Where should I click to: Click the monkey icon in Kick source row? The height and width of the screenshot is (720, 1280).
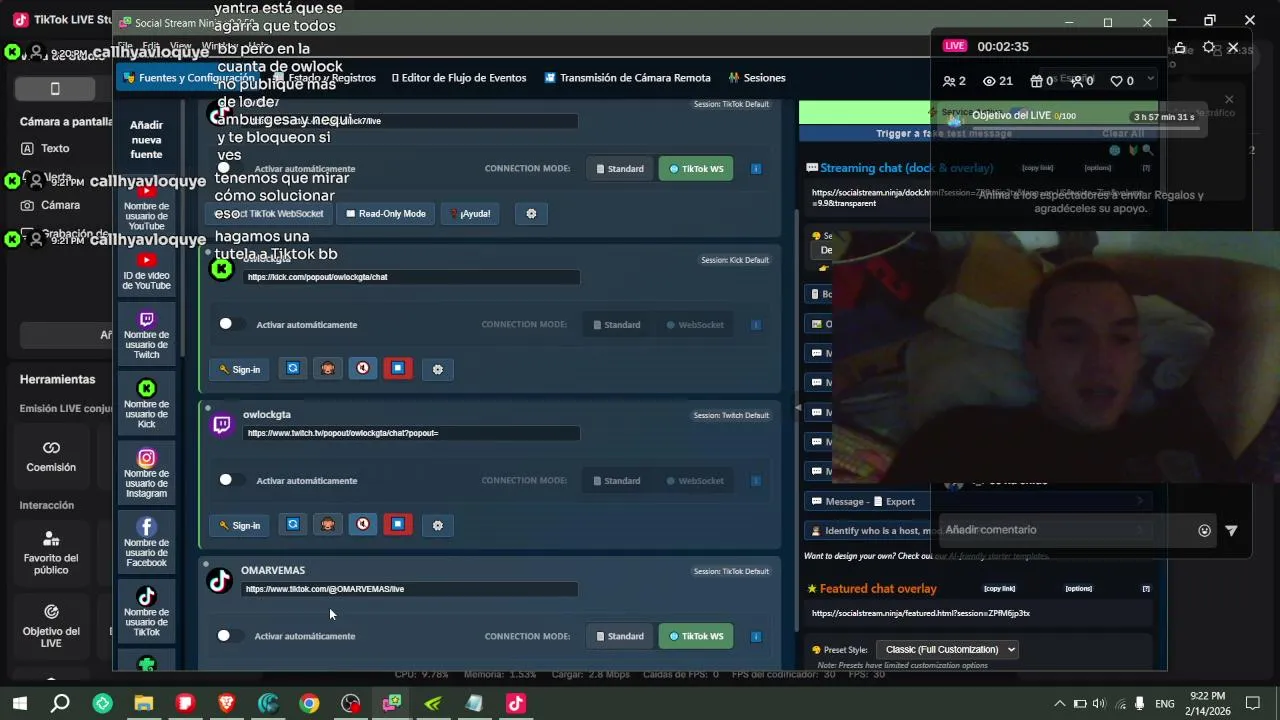pyautogui.click(x=328, y=369)
